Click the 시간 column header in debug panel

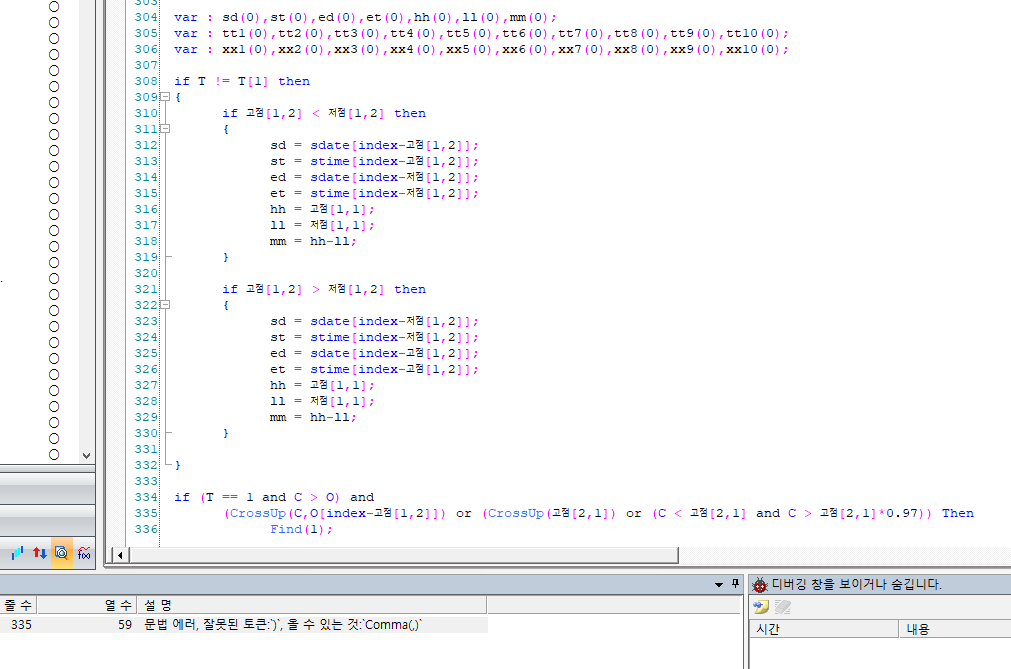click(x=768, y=629)
